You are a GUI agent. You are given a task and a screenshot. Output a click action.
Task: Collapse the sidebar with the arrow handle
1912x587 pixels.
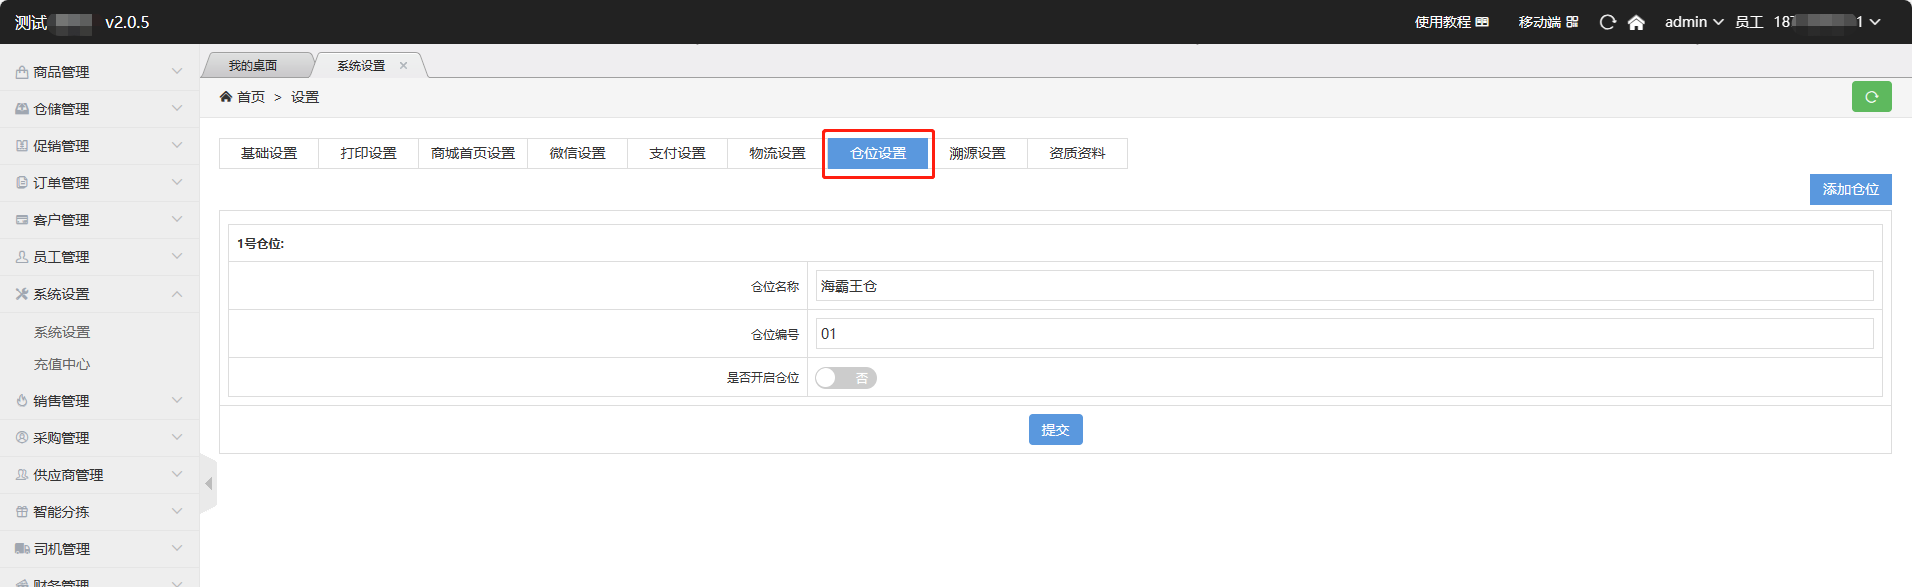tap(208, 484)
